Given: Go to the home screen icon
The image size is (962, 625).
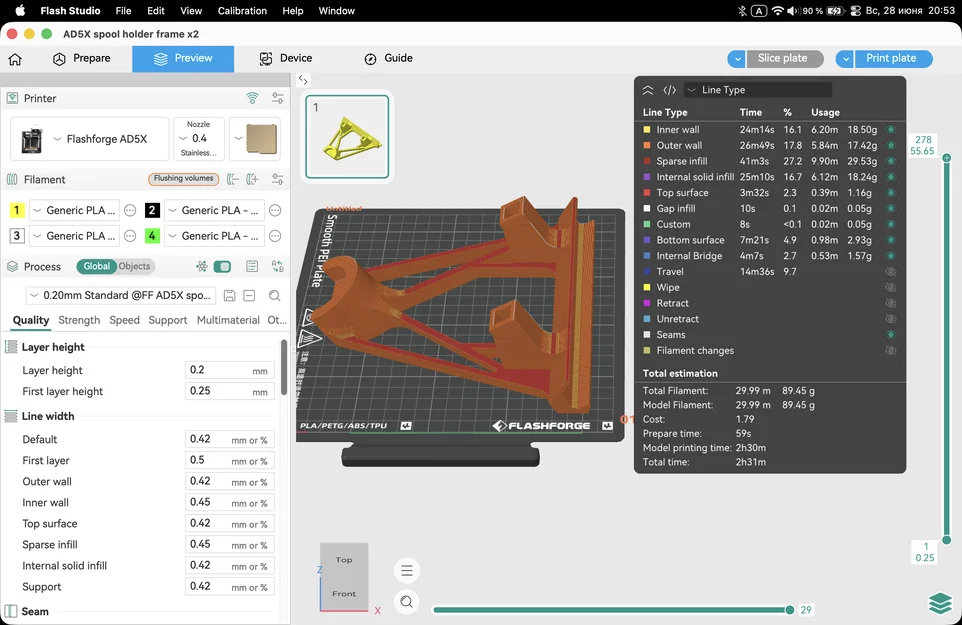Looking at the screenshot, I should coord(15,59).
